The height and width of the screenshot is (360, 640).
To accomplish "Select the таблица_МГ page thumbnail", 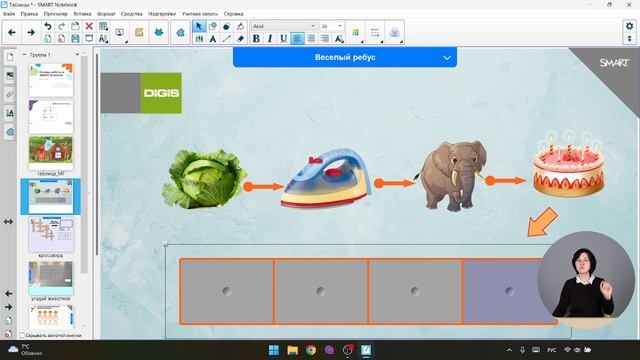I will [51, 153].
